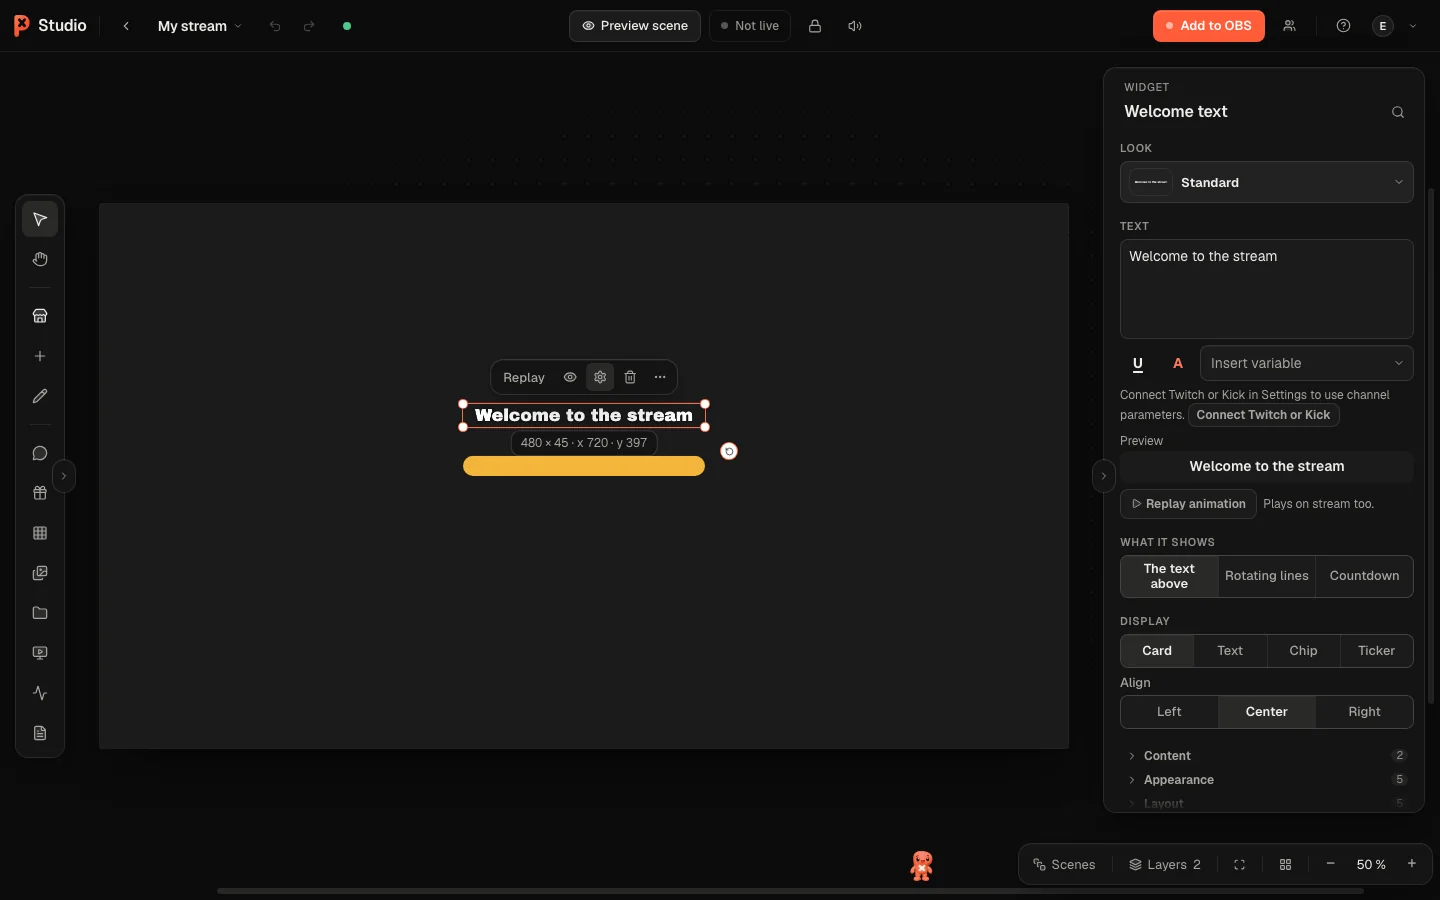Open the Insert variable dropdown
The image size is (1440, 900).
coord(1307,363)
